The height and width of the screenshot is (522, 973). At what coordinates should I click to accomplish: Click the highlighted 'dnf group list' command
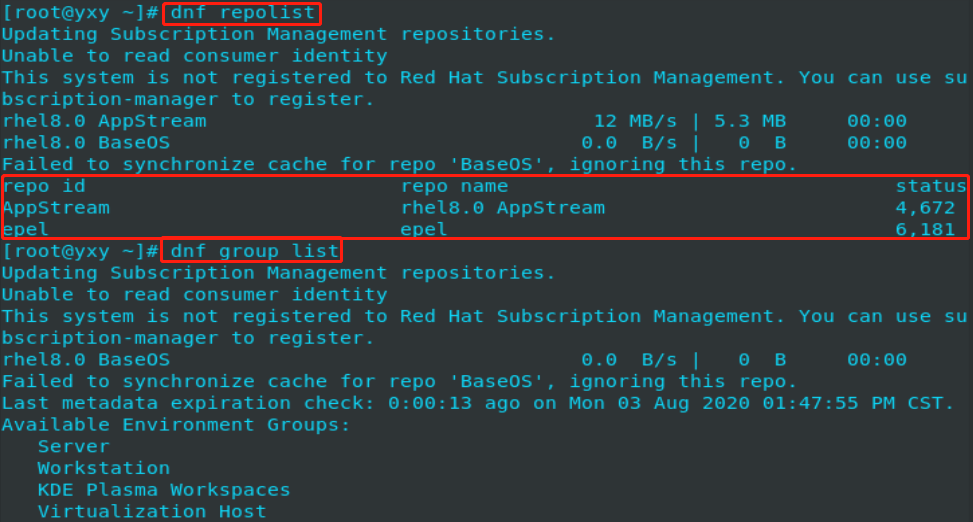pos(254,251)
